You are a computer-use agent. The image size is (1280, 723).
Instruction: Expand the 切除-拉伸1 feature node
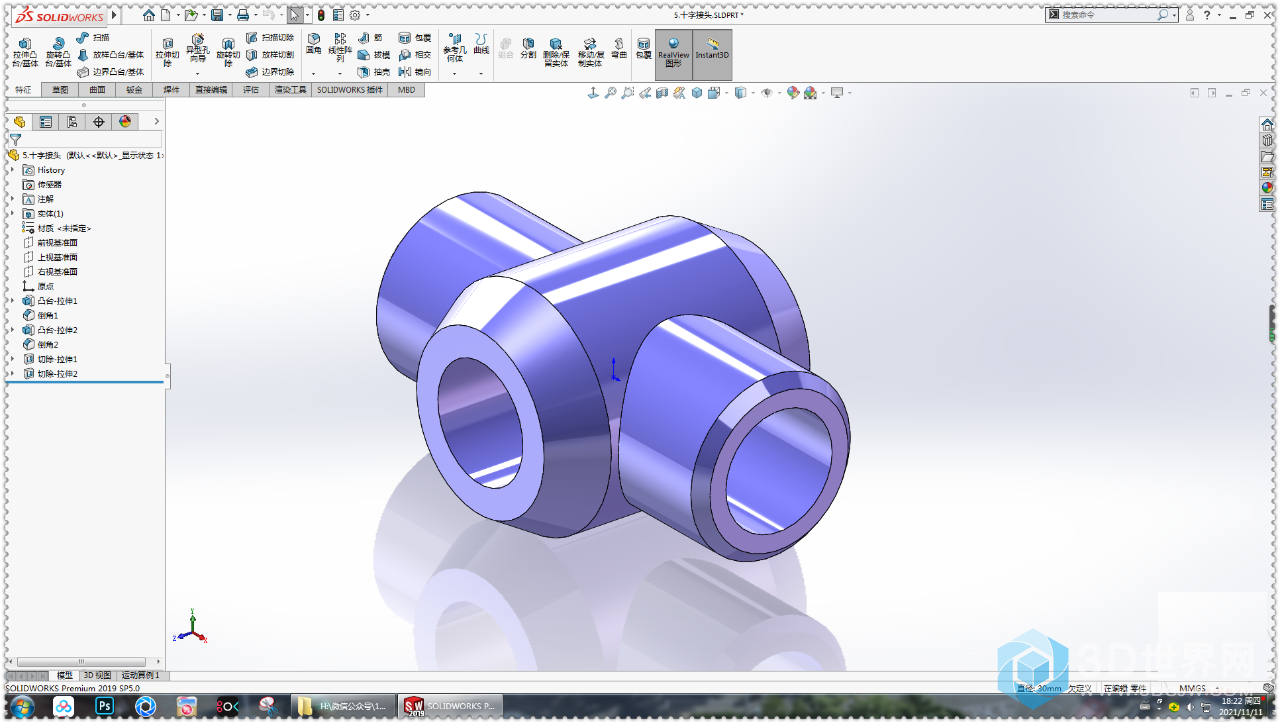tap(13, 358)
